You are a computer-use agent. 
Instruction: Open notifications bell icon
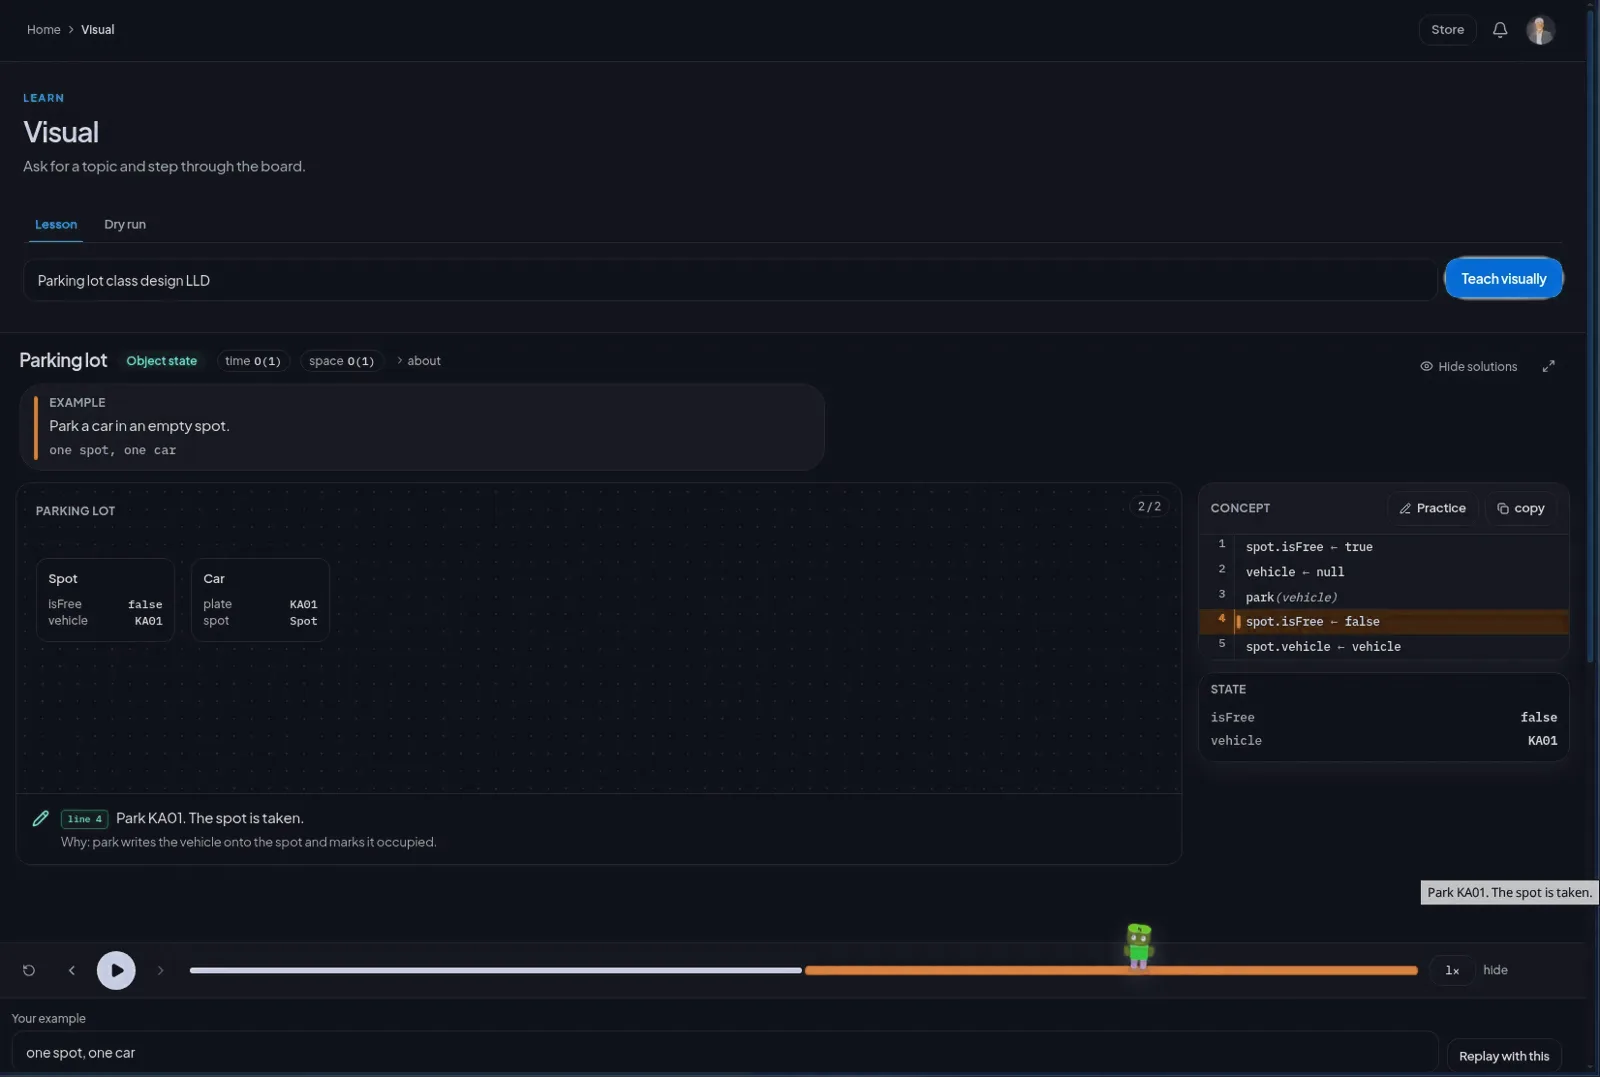pyautogui.click(x=1499, y=30)
